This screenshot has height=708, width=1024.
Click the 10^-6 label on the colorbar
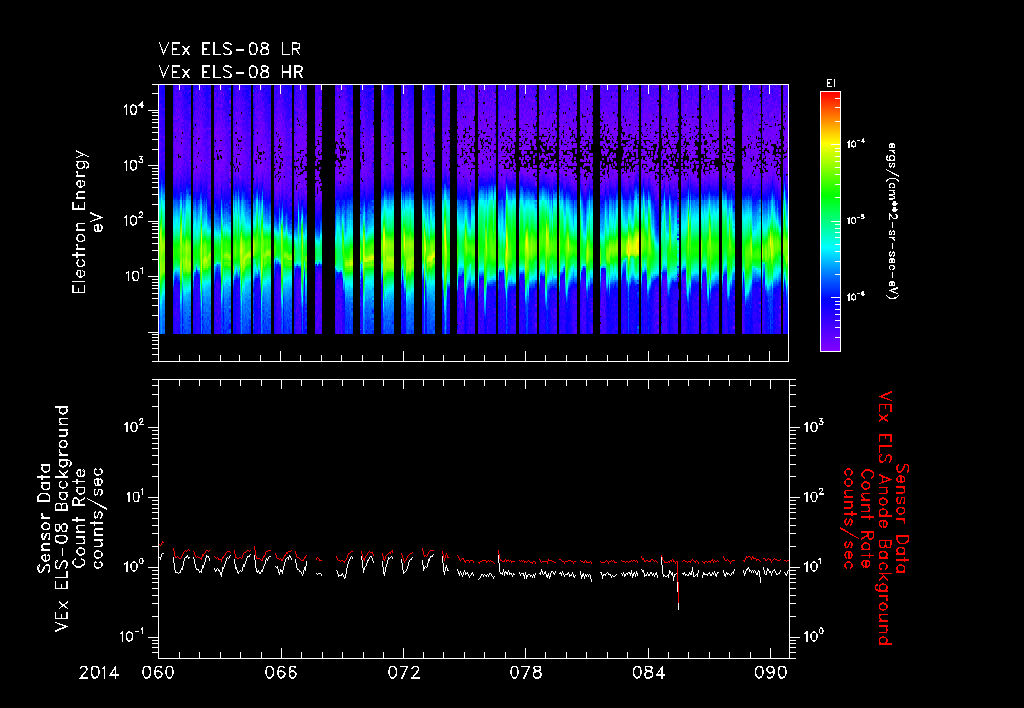coord(856,297)
